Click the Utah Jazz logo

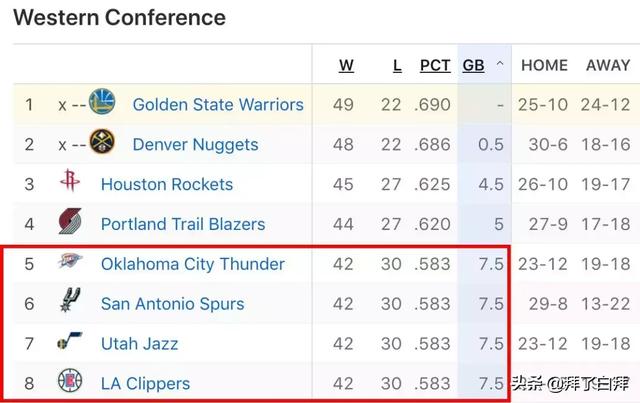click(70, 341)
